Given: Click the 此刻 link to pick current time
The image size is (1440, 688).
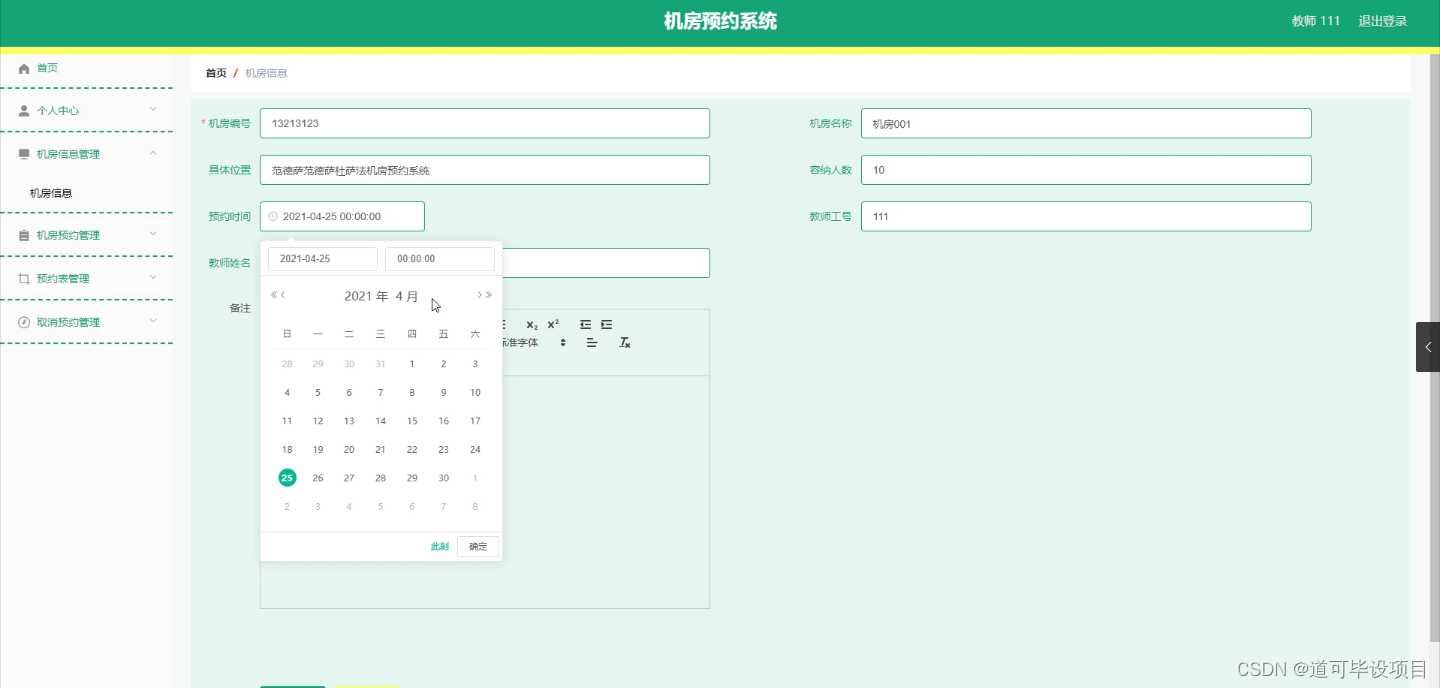Looking at the screenshot, I should coord(439,546).
